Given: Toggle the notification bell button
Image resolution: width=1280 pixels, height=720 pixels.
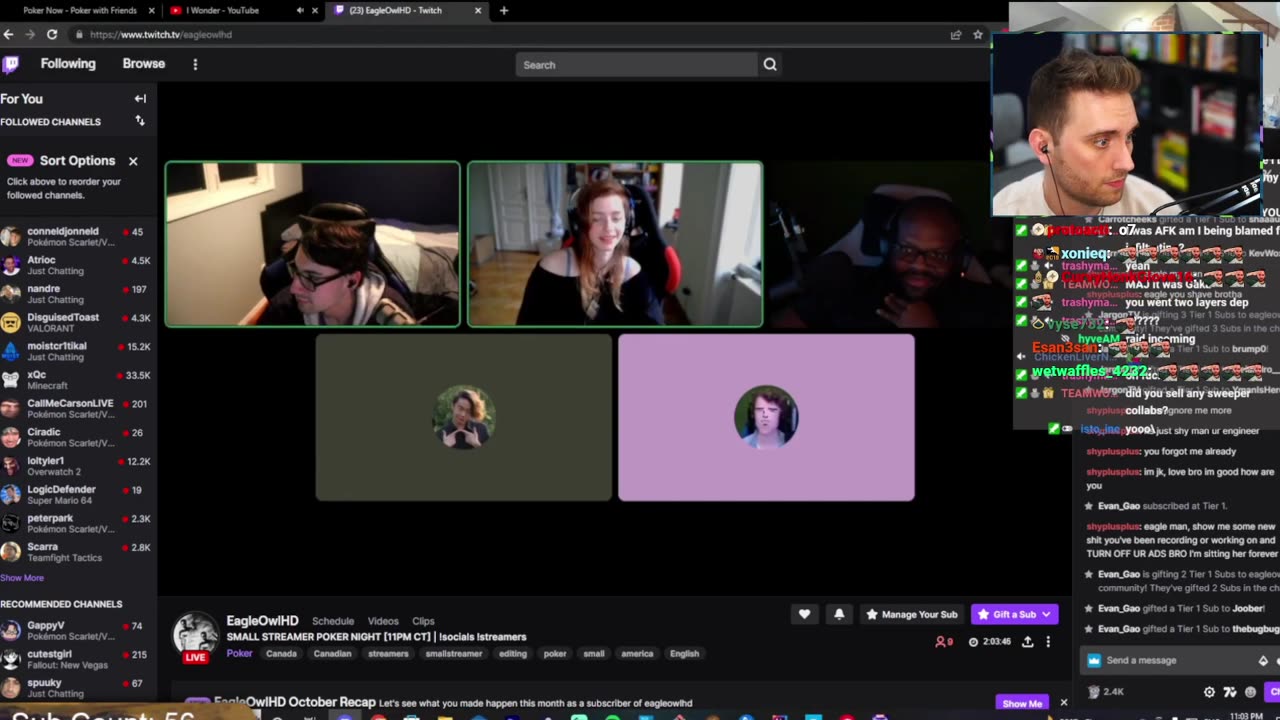Looking at the screenshot, I should [x=839, y=614].
